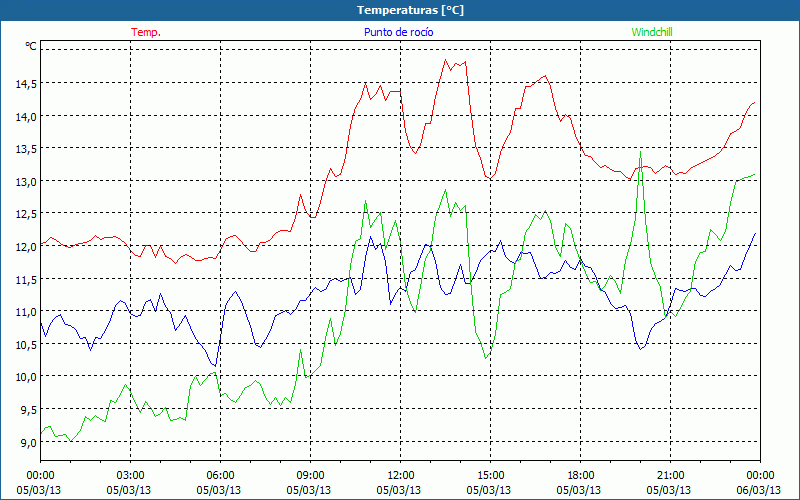Click the 10,0 y-axis value
Viewport: 800px width, 500px height.
pos(26,378)
